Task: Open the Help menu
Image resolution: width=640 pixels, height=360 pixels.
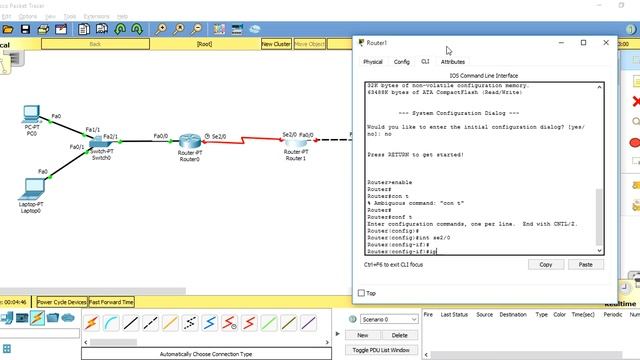Action: pos(122,16)
